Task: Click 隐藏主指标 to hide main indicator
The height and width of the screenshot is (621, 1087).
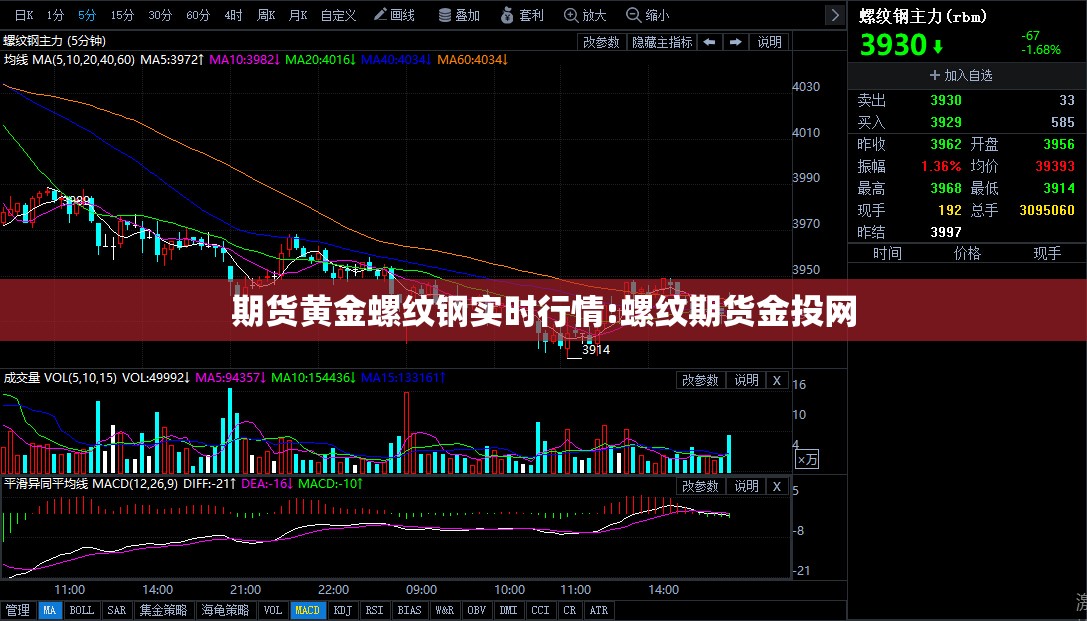Action: (661, 42)
